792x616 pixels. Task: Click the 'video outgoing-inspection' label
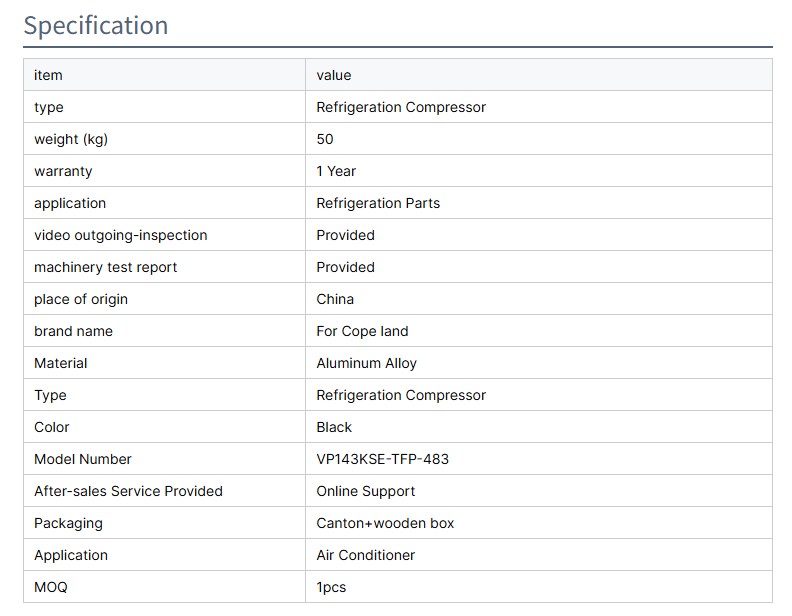point(121,235)
